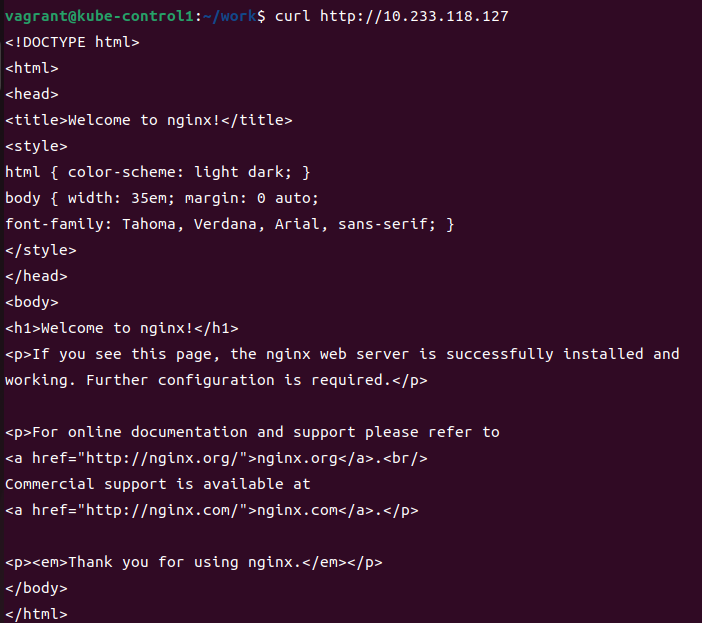Click the closing </html> tag
This screenshot has height=623, width=702.
[x=36, y=614]
